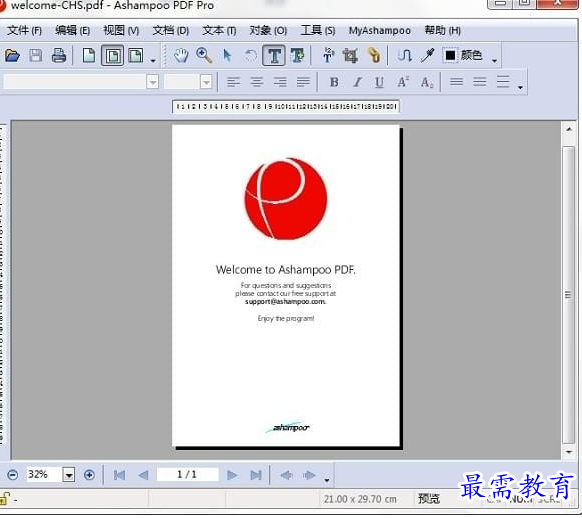Apply subscript formatting
582x518 pixels.
(x=426, y=82)
